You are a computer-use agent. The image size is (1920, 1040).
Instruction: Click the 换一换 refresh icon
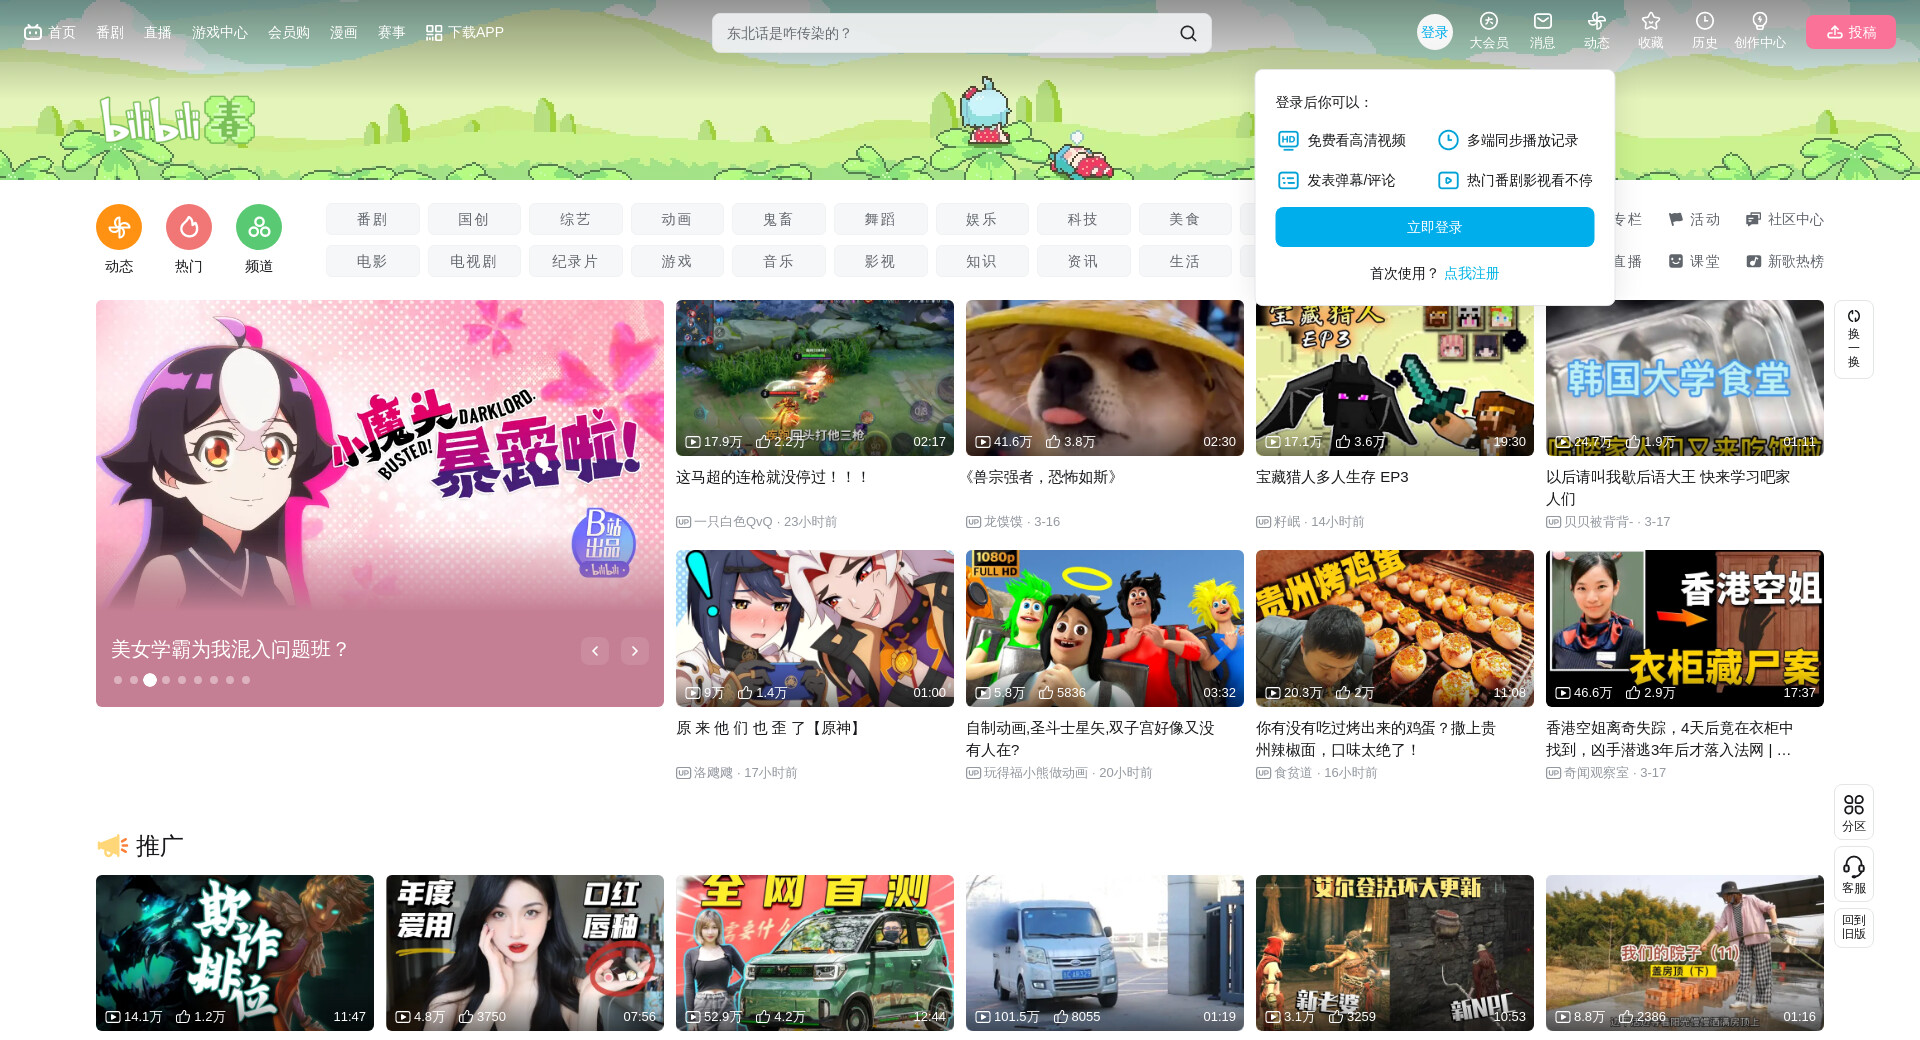pos(1854,339)
